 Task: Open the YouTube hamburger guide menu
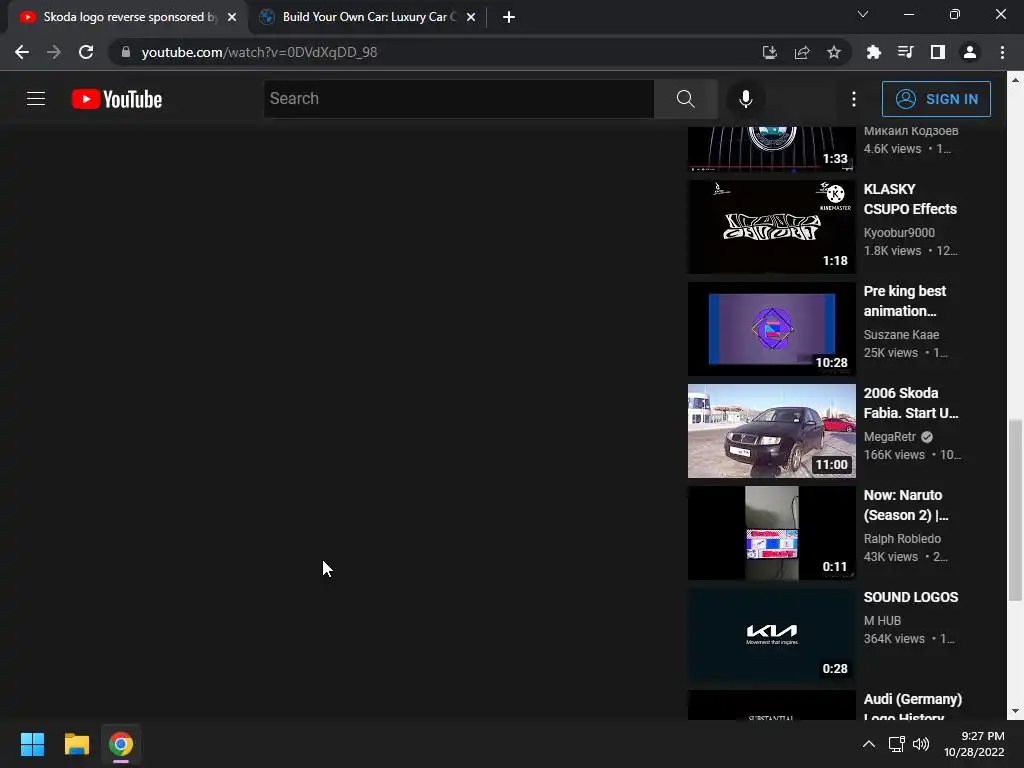pyautogui.click(x=36, y=99)
